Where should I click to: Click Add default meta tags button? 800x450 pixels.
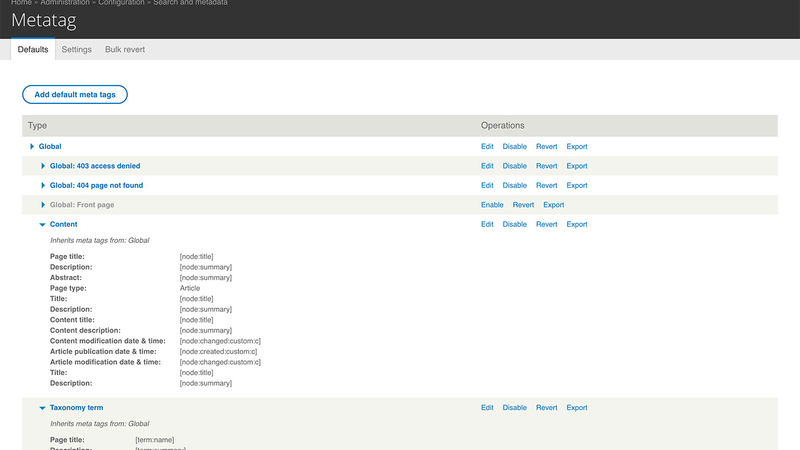[x=75, y=94]
